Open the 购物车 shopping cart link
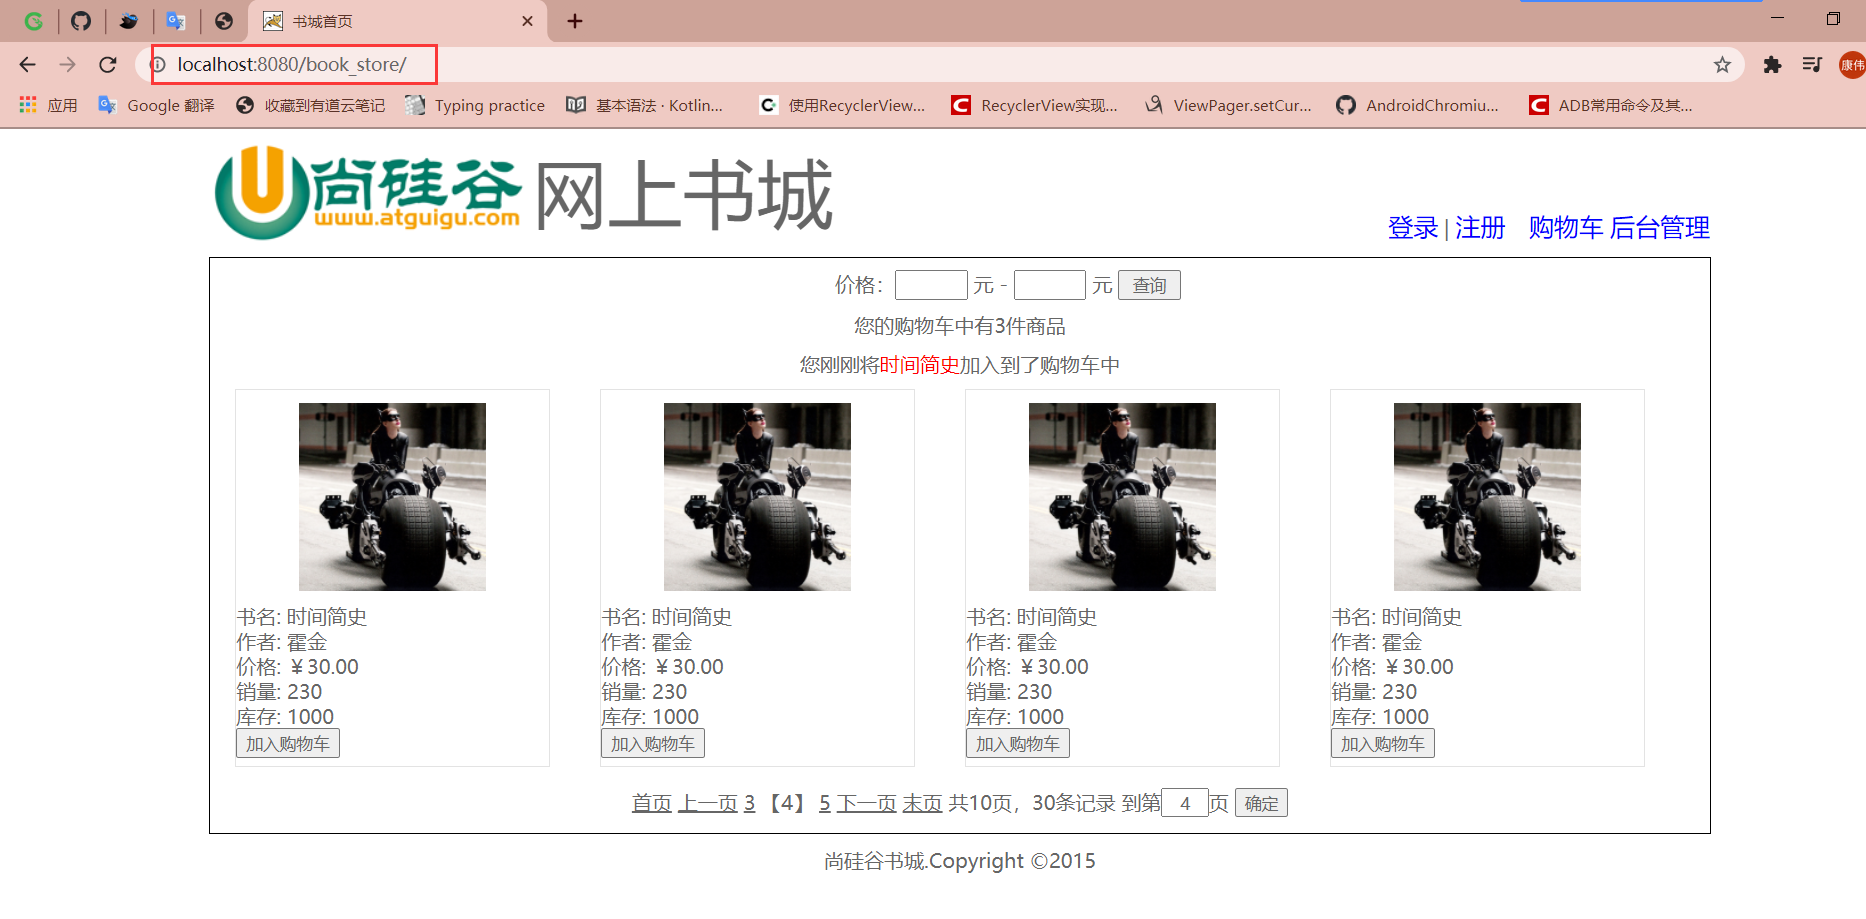This screenshot has height=919, width=1866. coord(1565,228)
